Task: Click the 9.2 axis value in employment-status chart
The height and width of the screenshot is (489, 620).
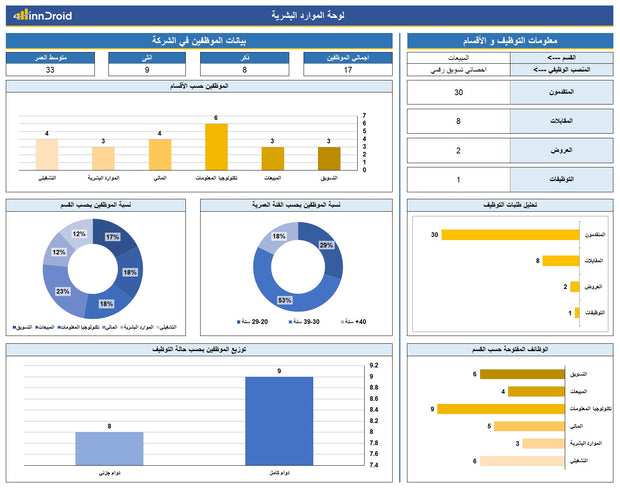Action: 374,366
